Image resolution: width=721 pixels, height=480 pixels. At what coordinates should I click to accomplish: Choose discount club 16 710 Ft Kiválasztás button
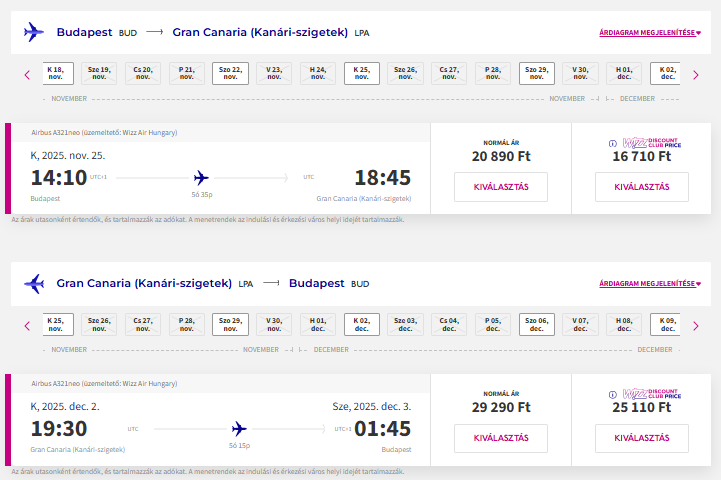(641, 187)
